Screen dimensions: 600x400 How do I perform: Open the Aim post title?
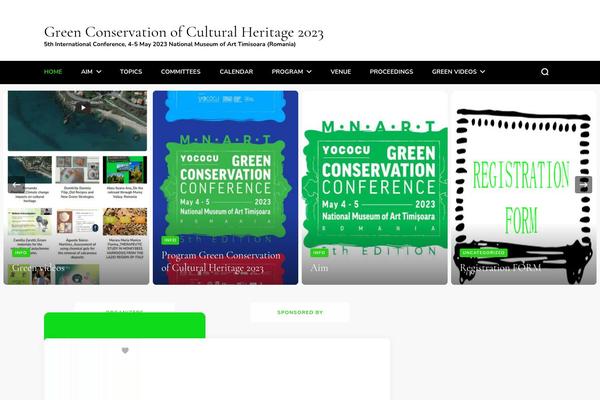(319, 268)
